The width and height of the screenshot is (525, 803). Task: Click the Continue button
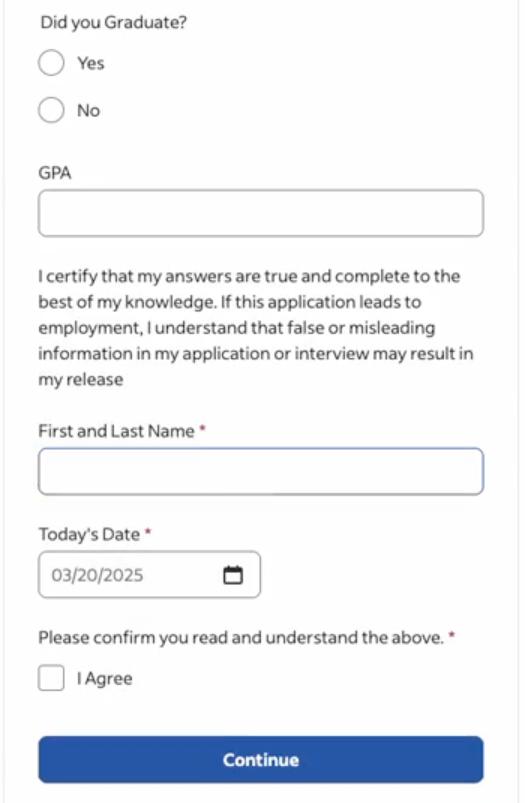click(x=261, y=759)
